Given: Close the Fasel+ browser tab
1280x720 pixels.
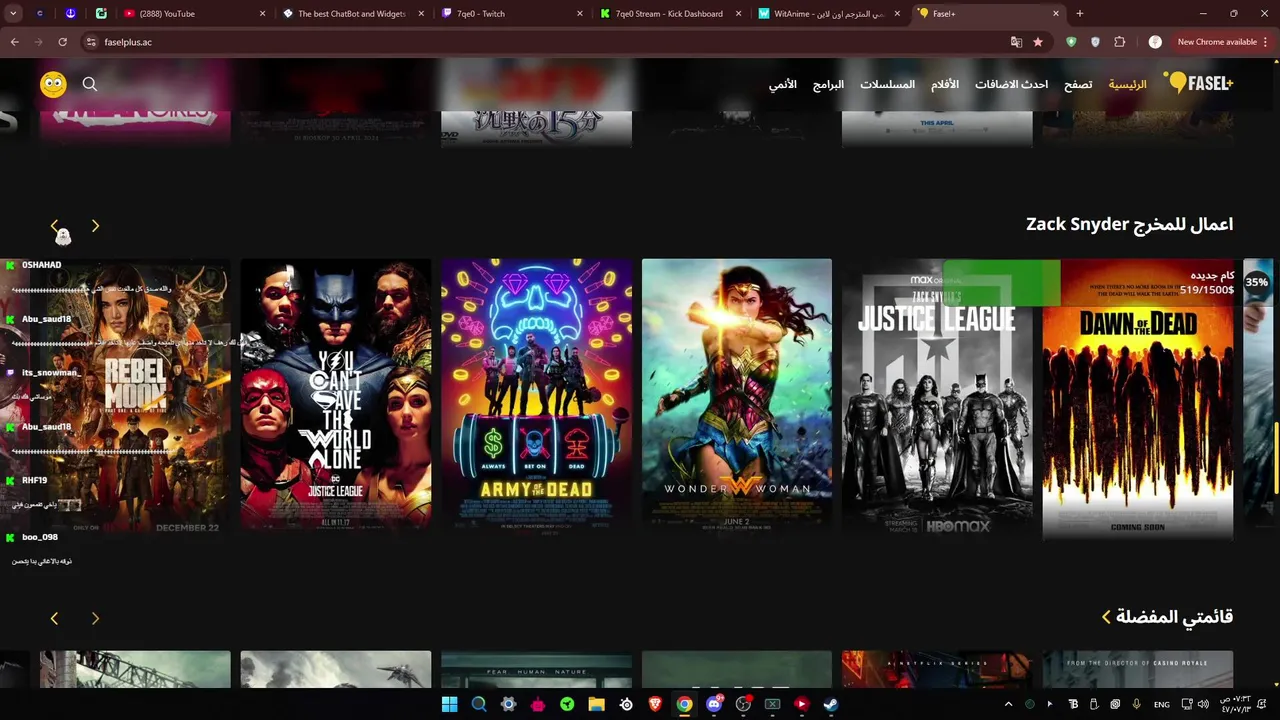Looking at the screenshot, I should (1056, 14).
